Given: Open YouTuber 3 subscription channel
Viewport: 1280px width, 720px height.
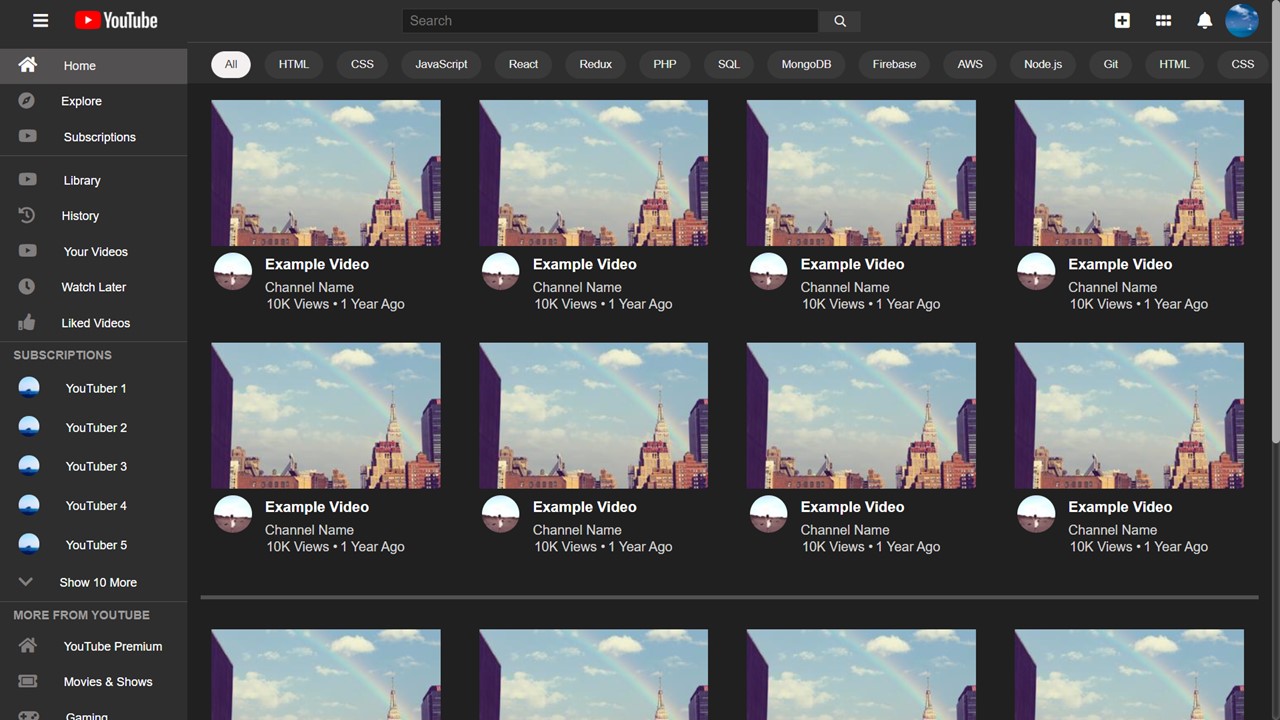Looking at the screenshot, I should [x=96, y=466].
